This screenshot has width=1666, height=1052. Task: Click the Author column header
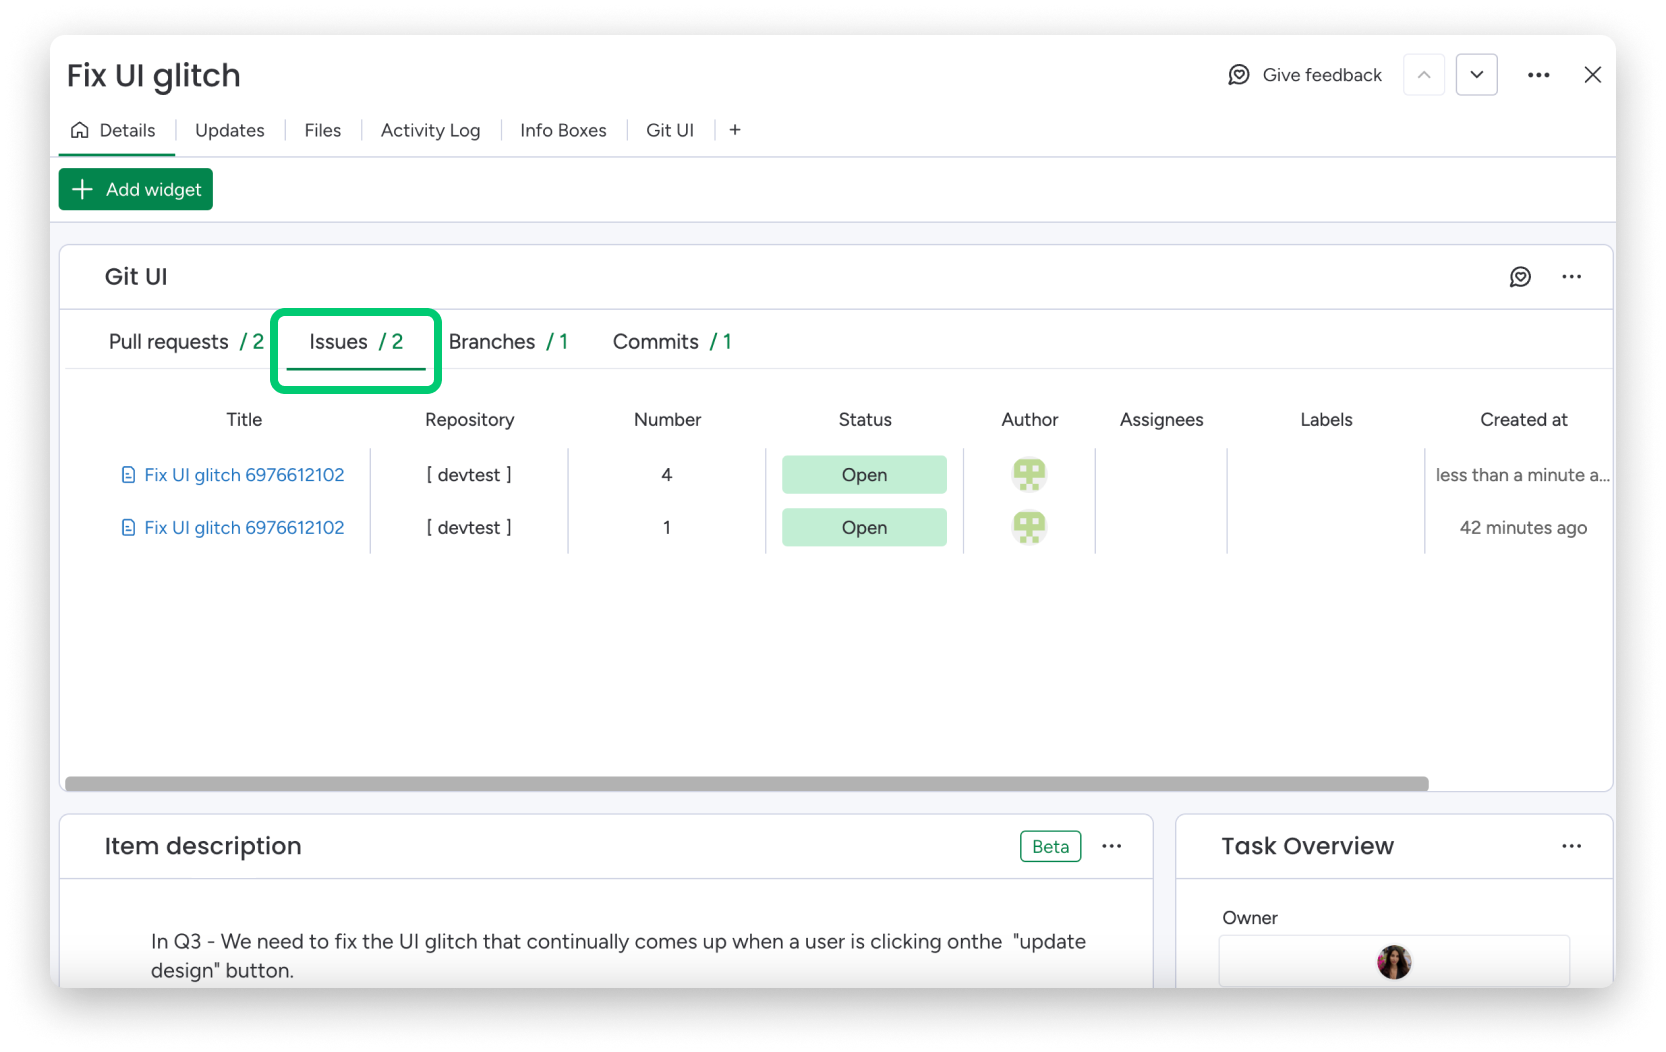coord(1029,420)
